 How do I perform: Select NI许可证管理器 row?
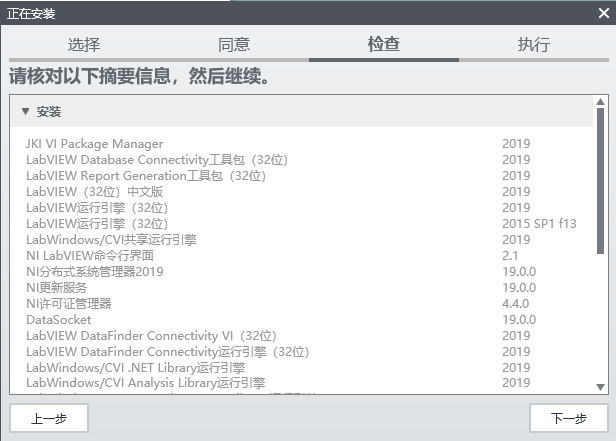[69, 304]
